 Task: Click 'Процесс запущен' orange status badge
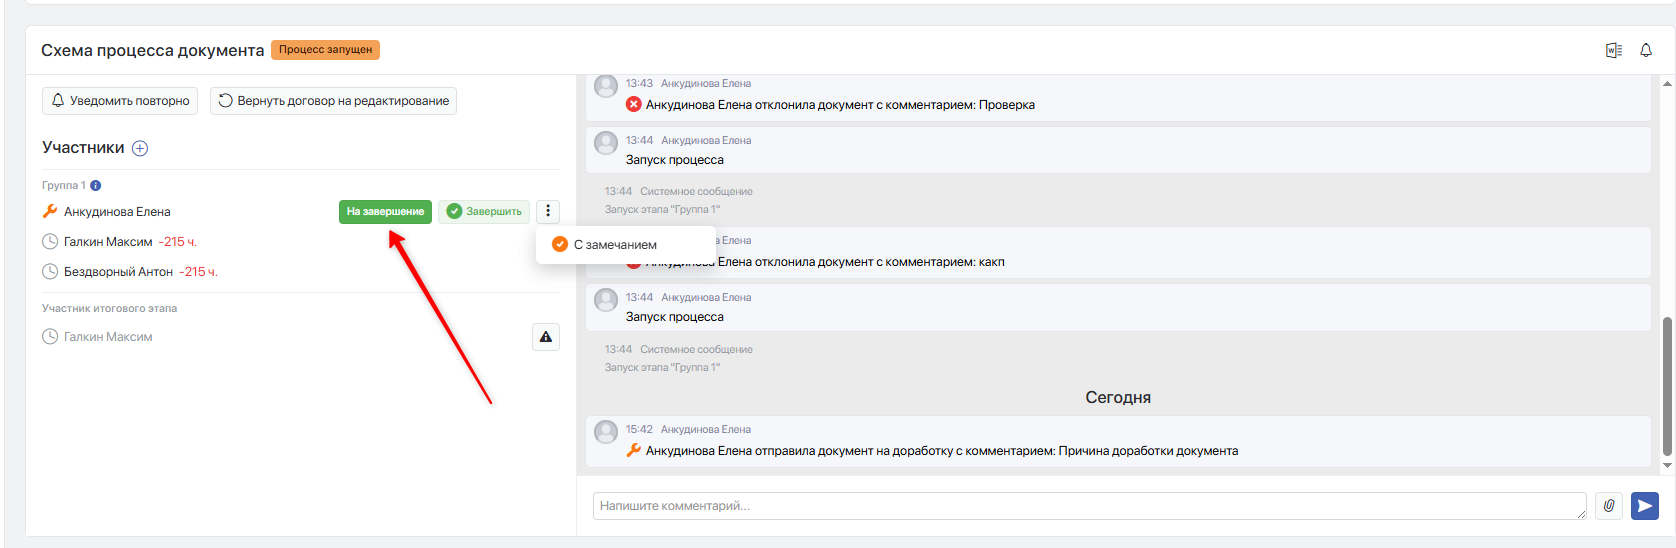pos(326,49)
